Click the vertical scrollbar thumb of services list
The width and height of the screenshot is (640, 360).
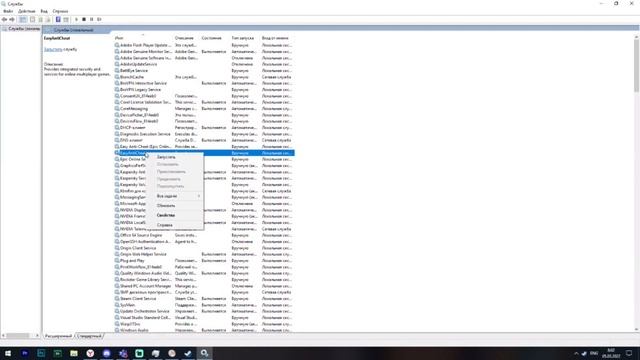point(636,66)
